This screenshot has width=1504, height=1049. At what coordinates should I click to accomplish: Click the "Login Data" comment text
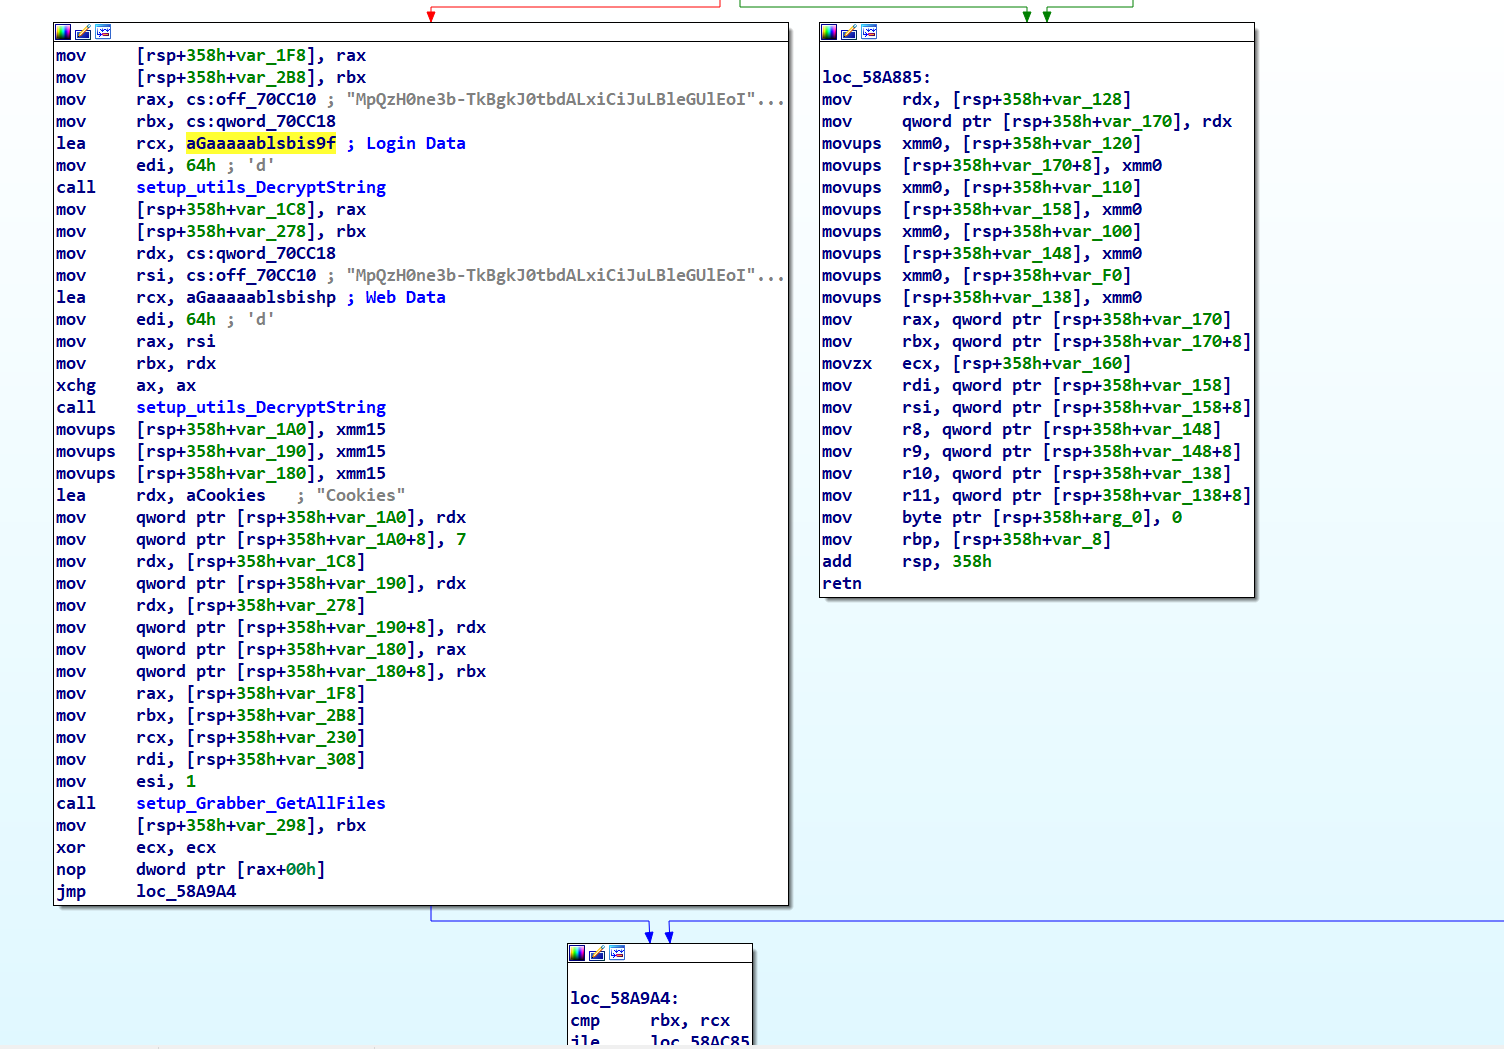coord(415,143)
